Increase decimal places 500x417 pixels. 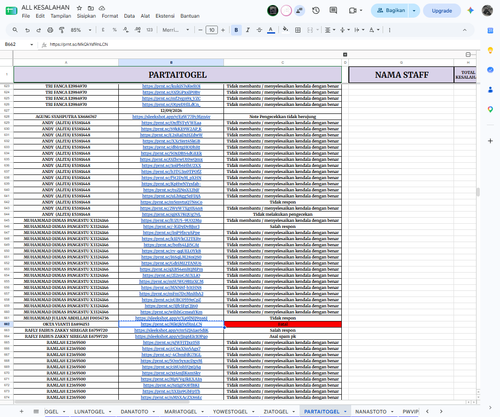(x=137, y=30)
